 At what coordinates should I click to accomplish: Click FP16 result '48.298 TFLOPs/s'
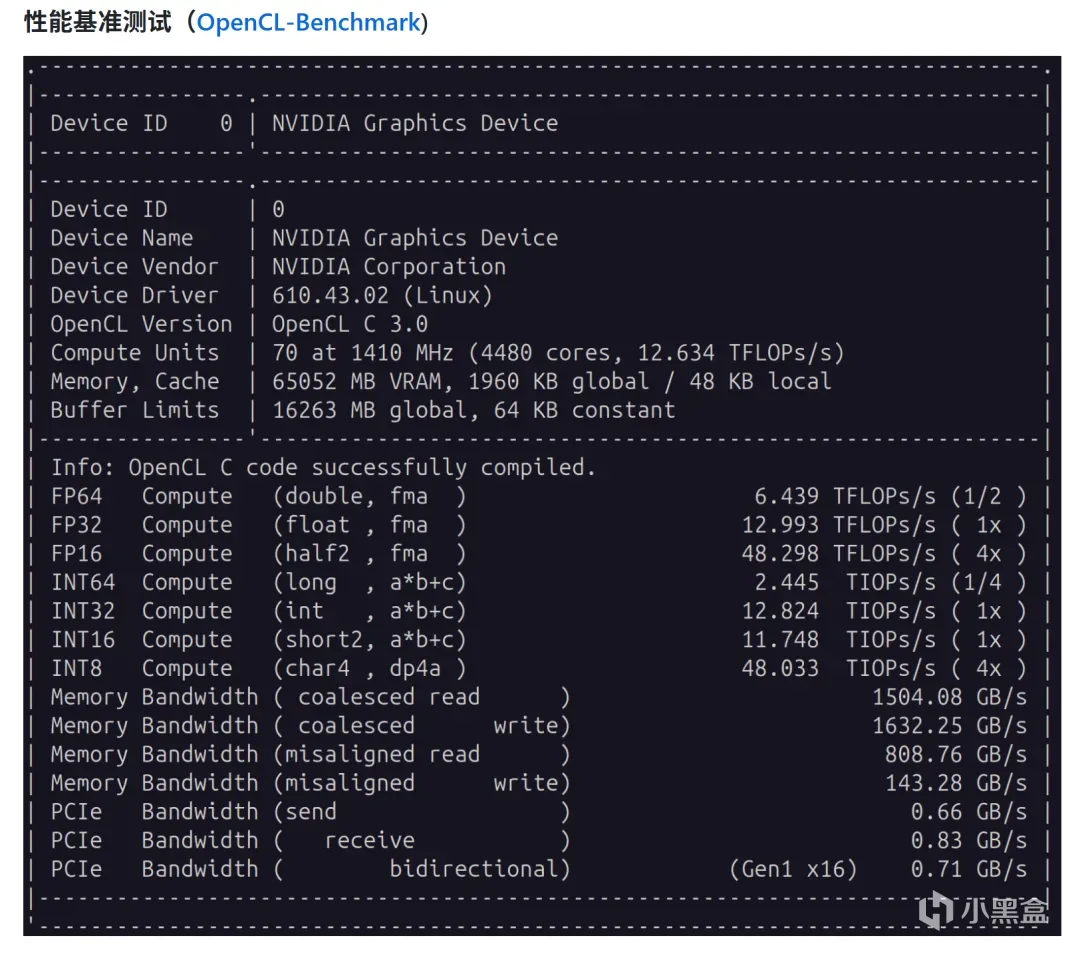coord(838,554)
